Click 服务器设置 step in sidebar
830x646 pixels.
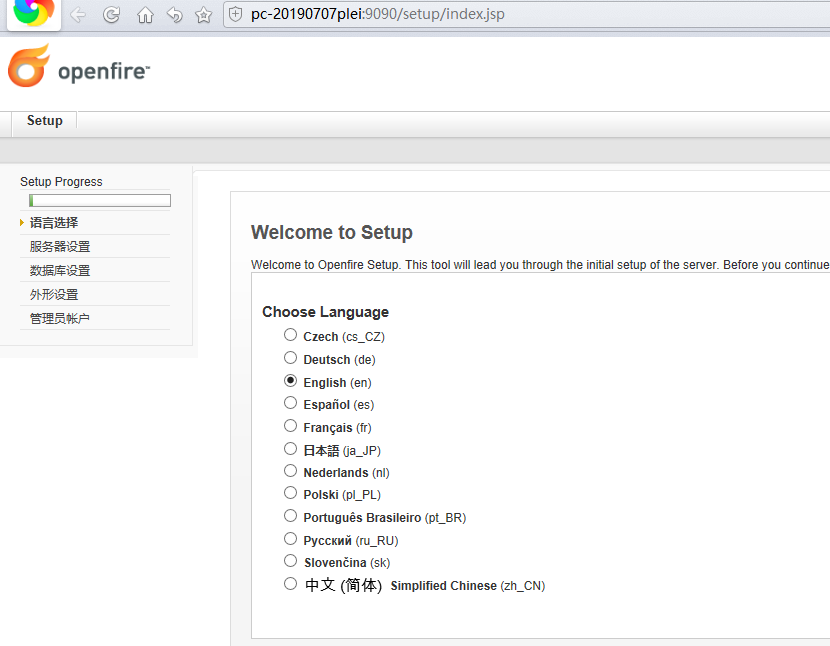click(60, 246)
